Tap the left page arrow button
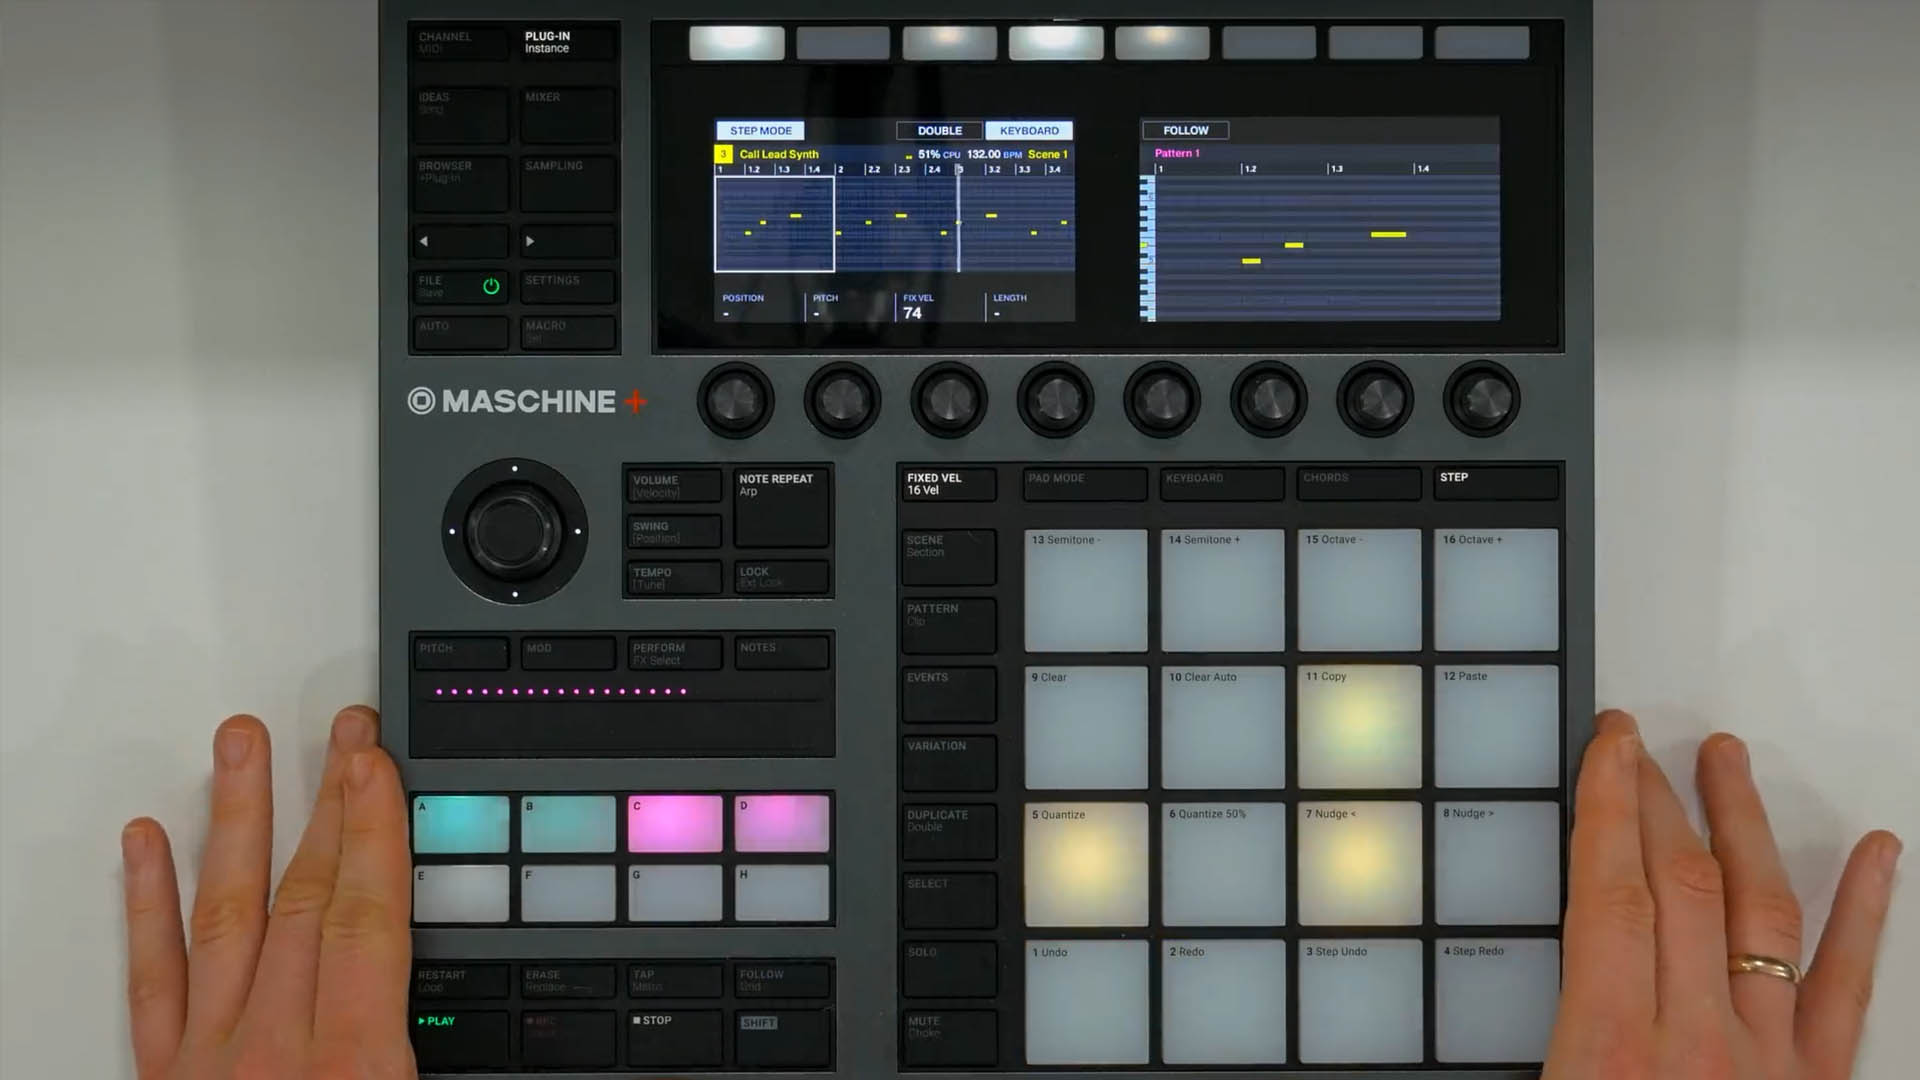 [460, 241]
